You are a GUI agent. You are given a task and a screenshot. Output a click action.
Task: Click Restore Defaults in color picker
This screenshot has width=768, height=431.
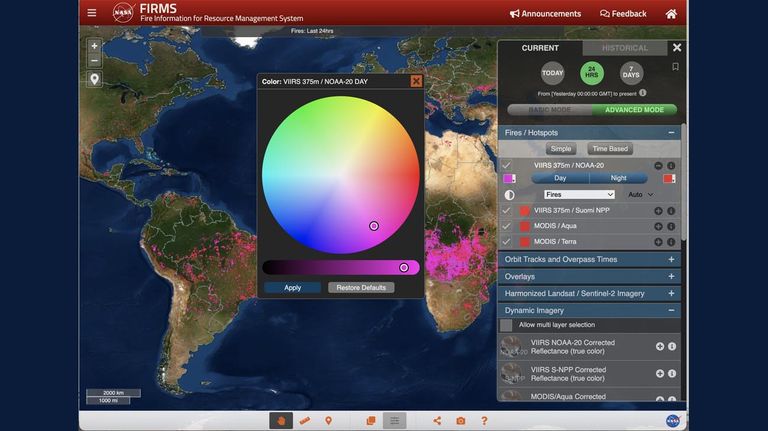tap(361, 287)
